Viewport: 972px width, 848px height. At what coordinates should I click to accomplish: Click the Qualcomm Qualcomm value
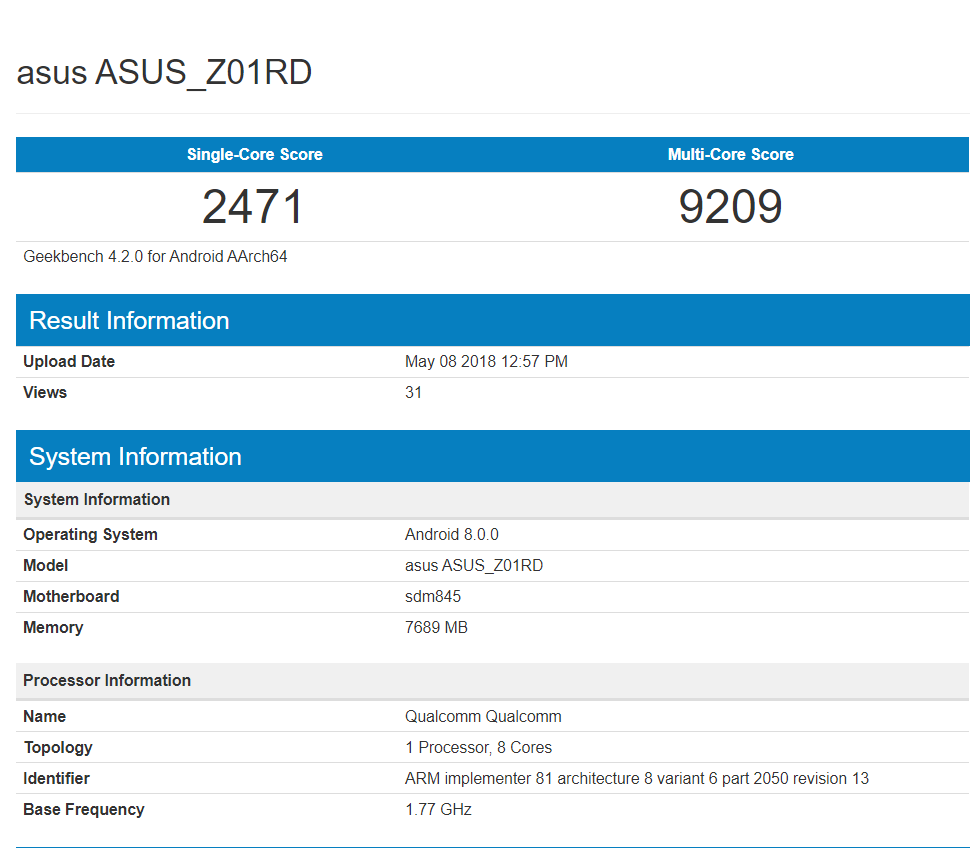(x=483, y=717)
